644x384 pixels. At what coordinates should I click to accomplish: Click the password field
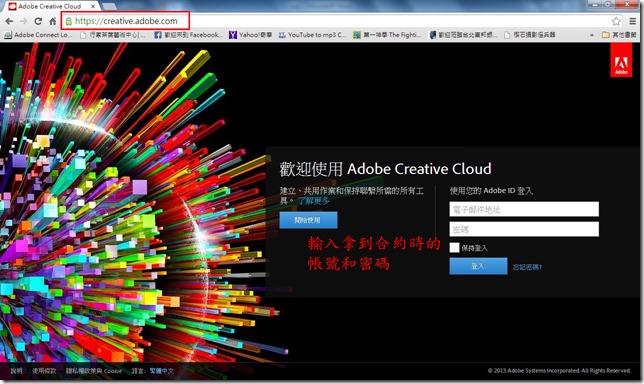pyautogui.click(x=524, y=229)
